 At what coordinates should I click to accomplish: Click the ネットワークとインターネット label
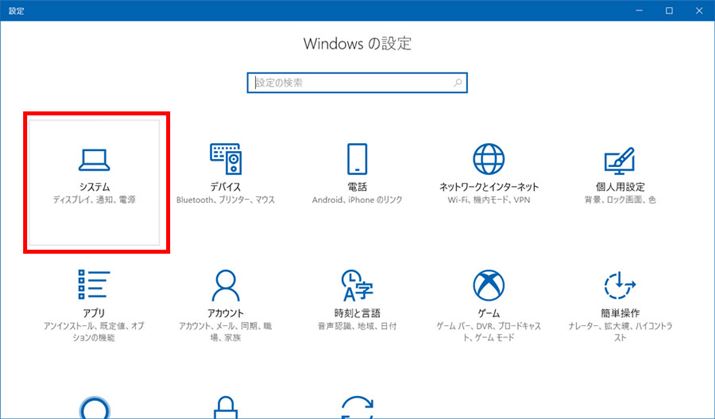click(489, 186)
